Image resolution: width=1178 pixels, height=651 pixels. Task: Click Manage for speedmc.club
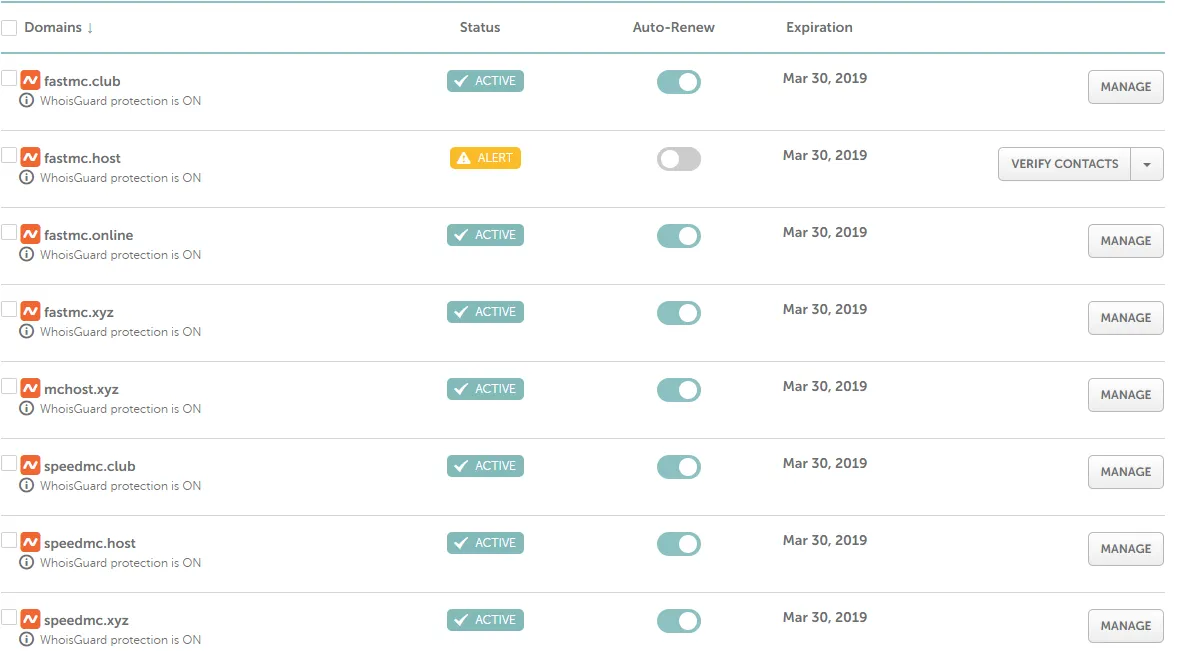1125,472
